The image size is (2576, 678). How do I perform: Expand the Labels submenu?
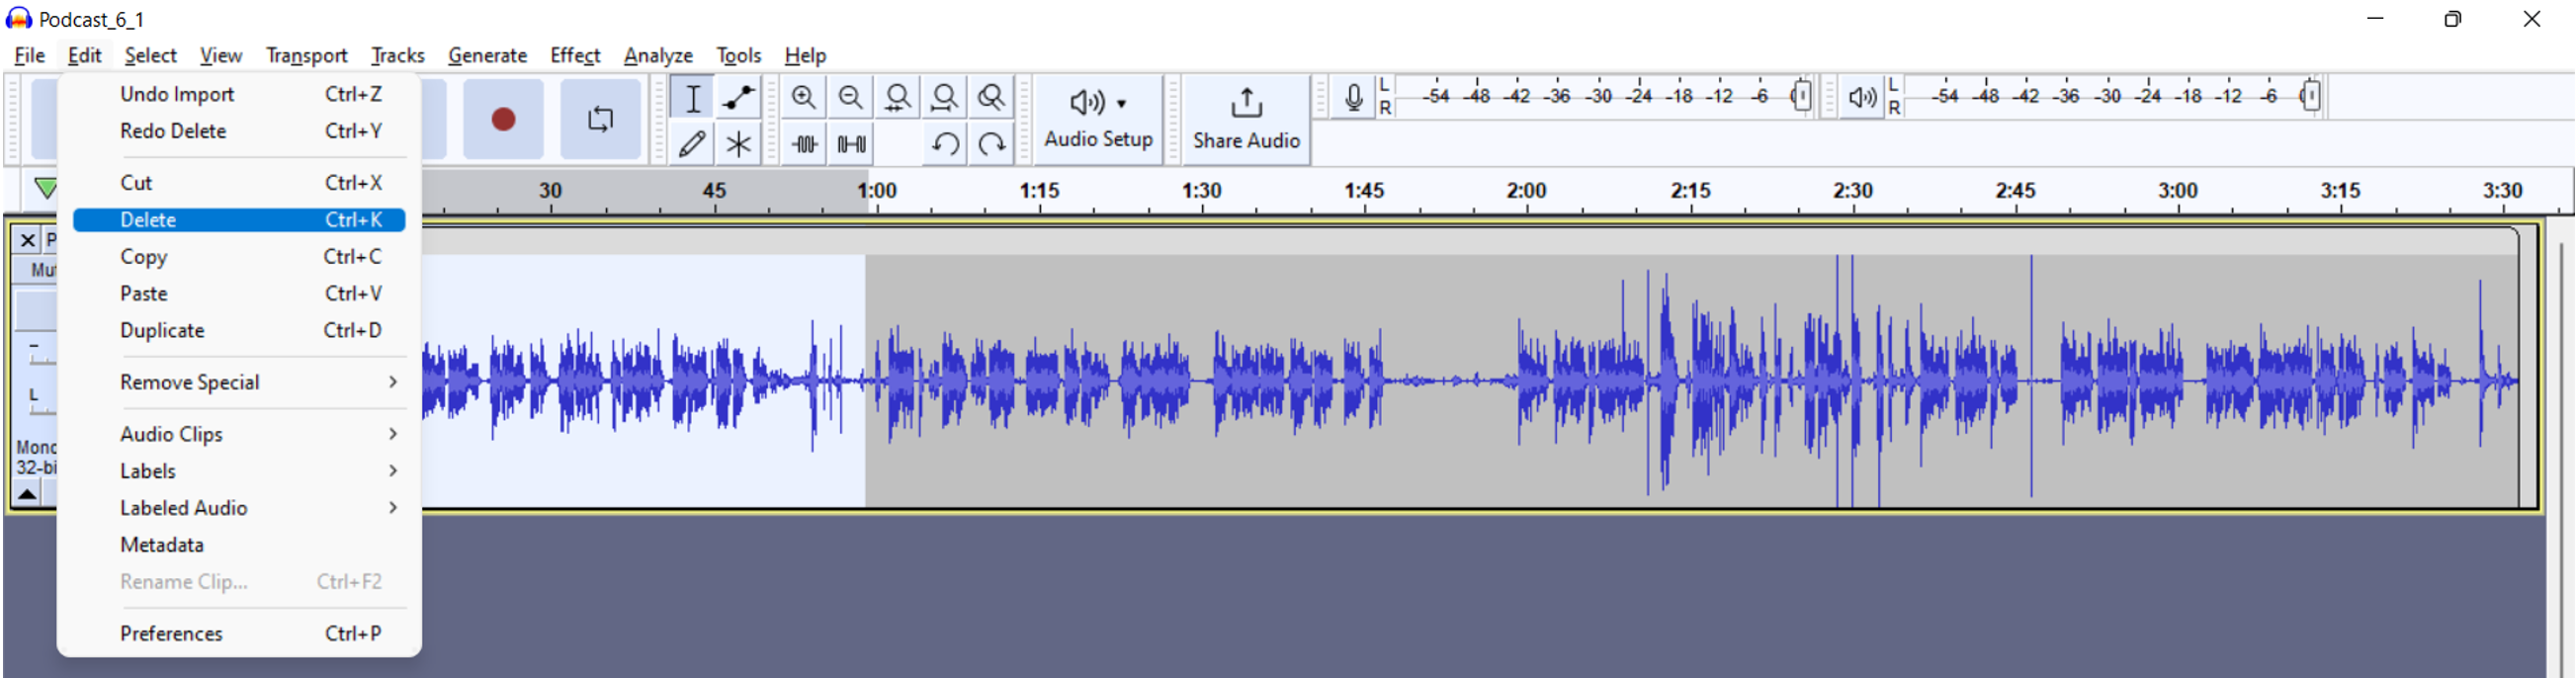pos(239,472)
